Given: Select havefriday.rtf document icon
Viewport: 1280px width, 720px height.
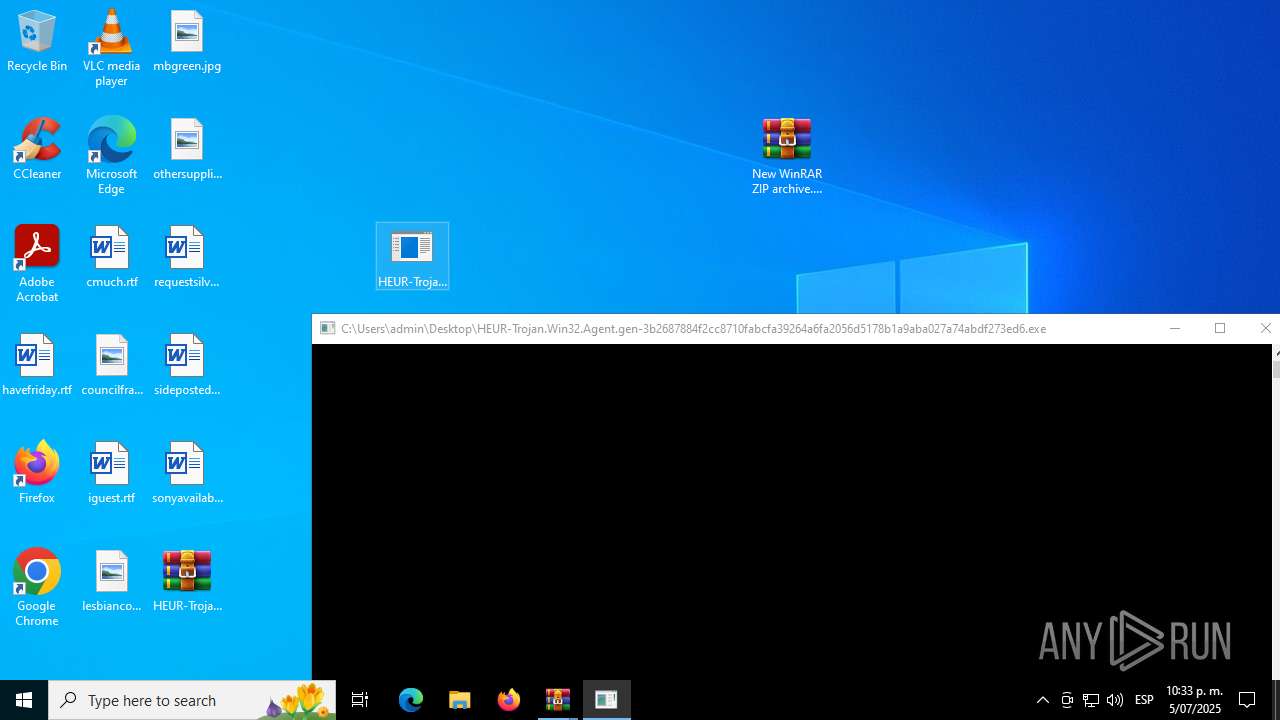Looking at the screenshot, I should click(x=37, y=366).
